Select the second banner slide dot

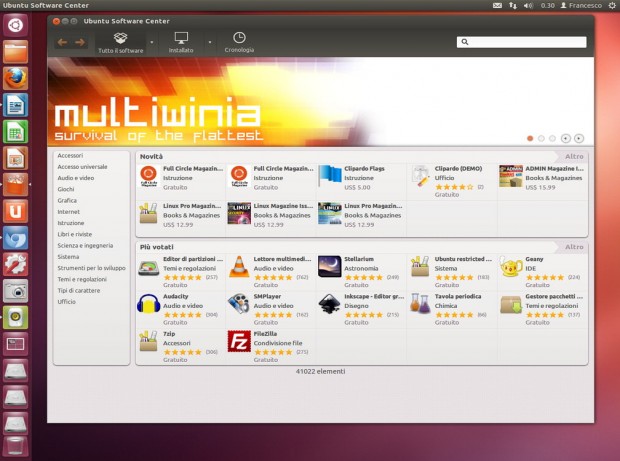pos(541,138)
